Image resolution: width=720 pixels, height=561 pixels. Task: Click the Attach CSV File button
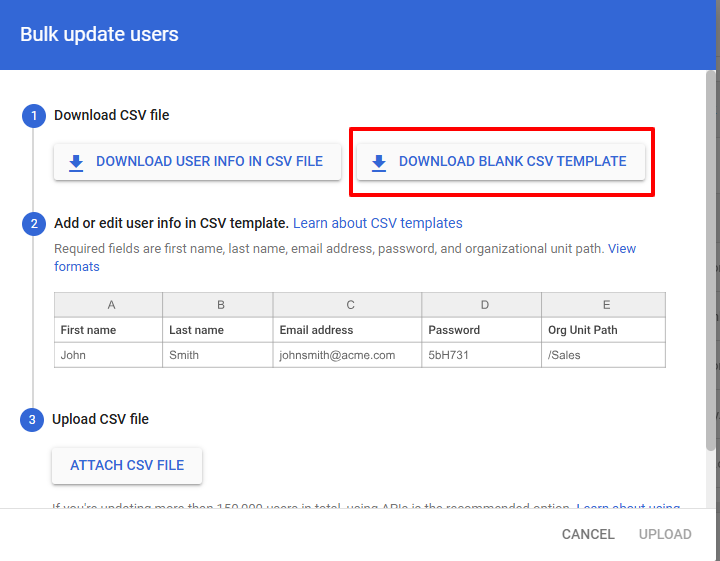point(127,466)
